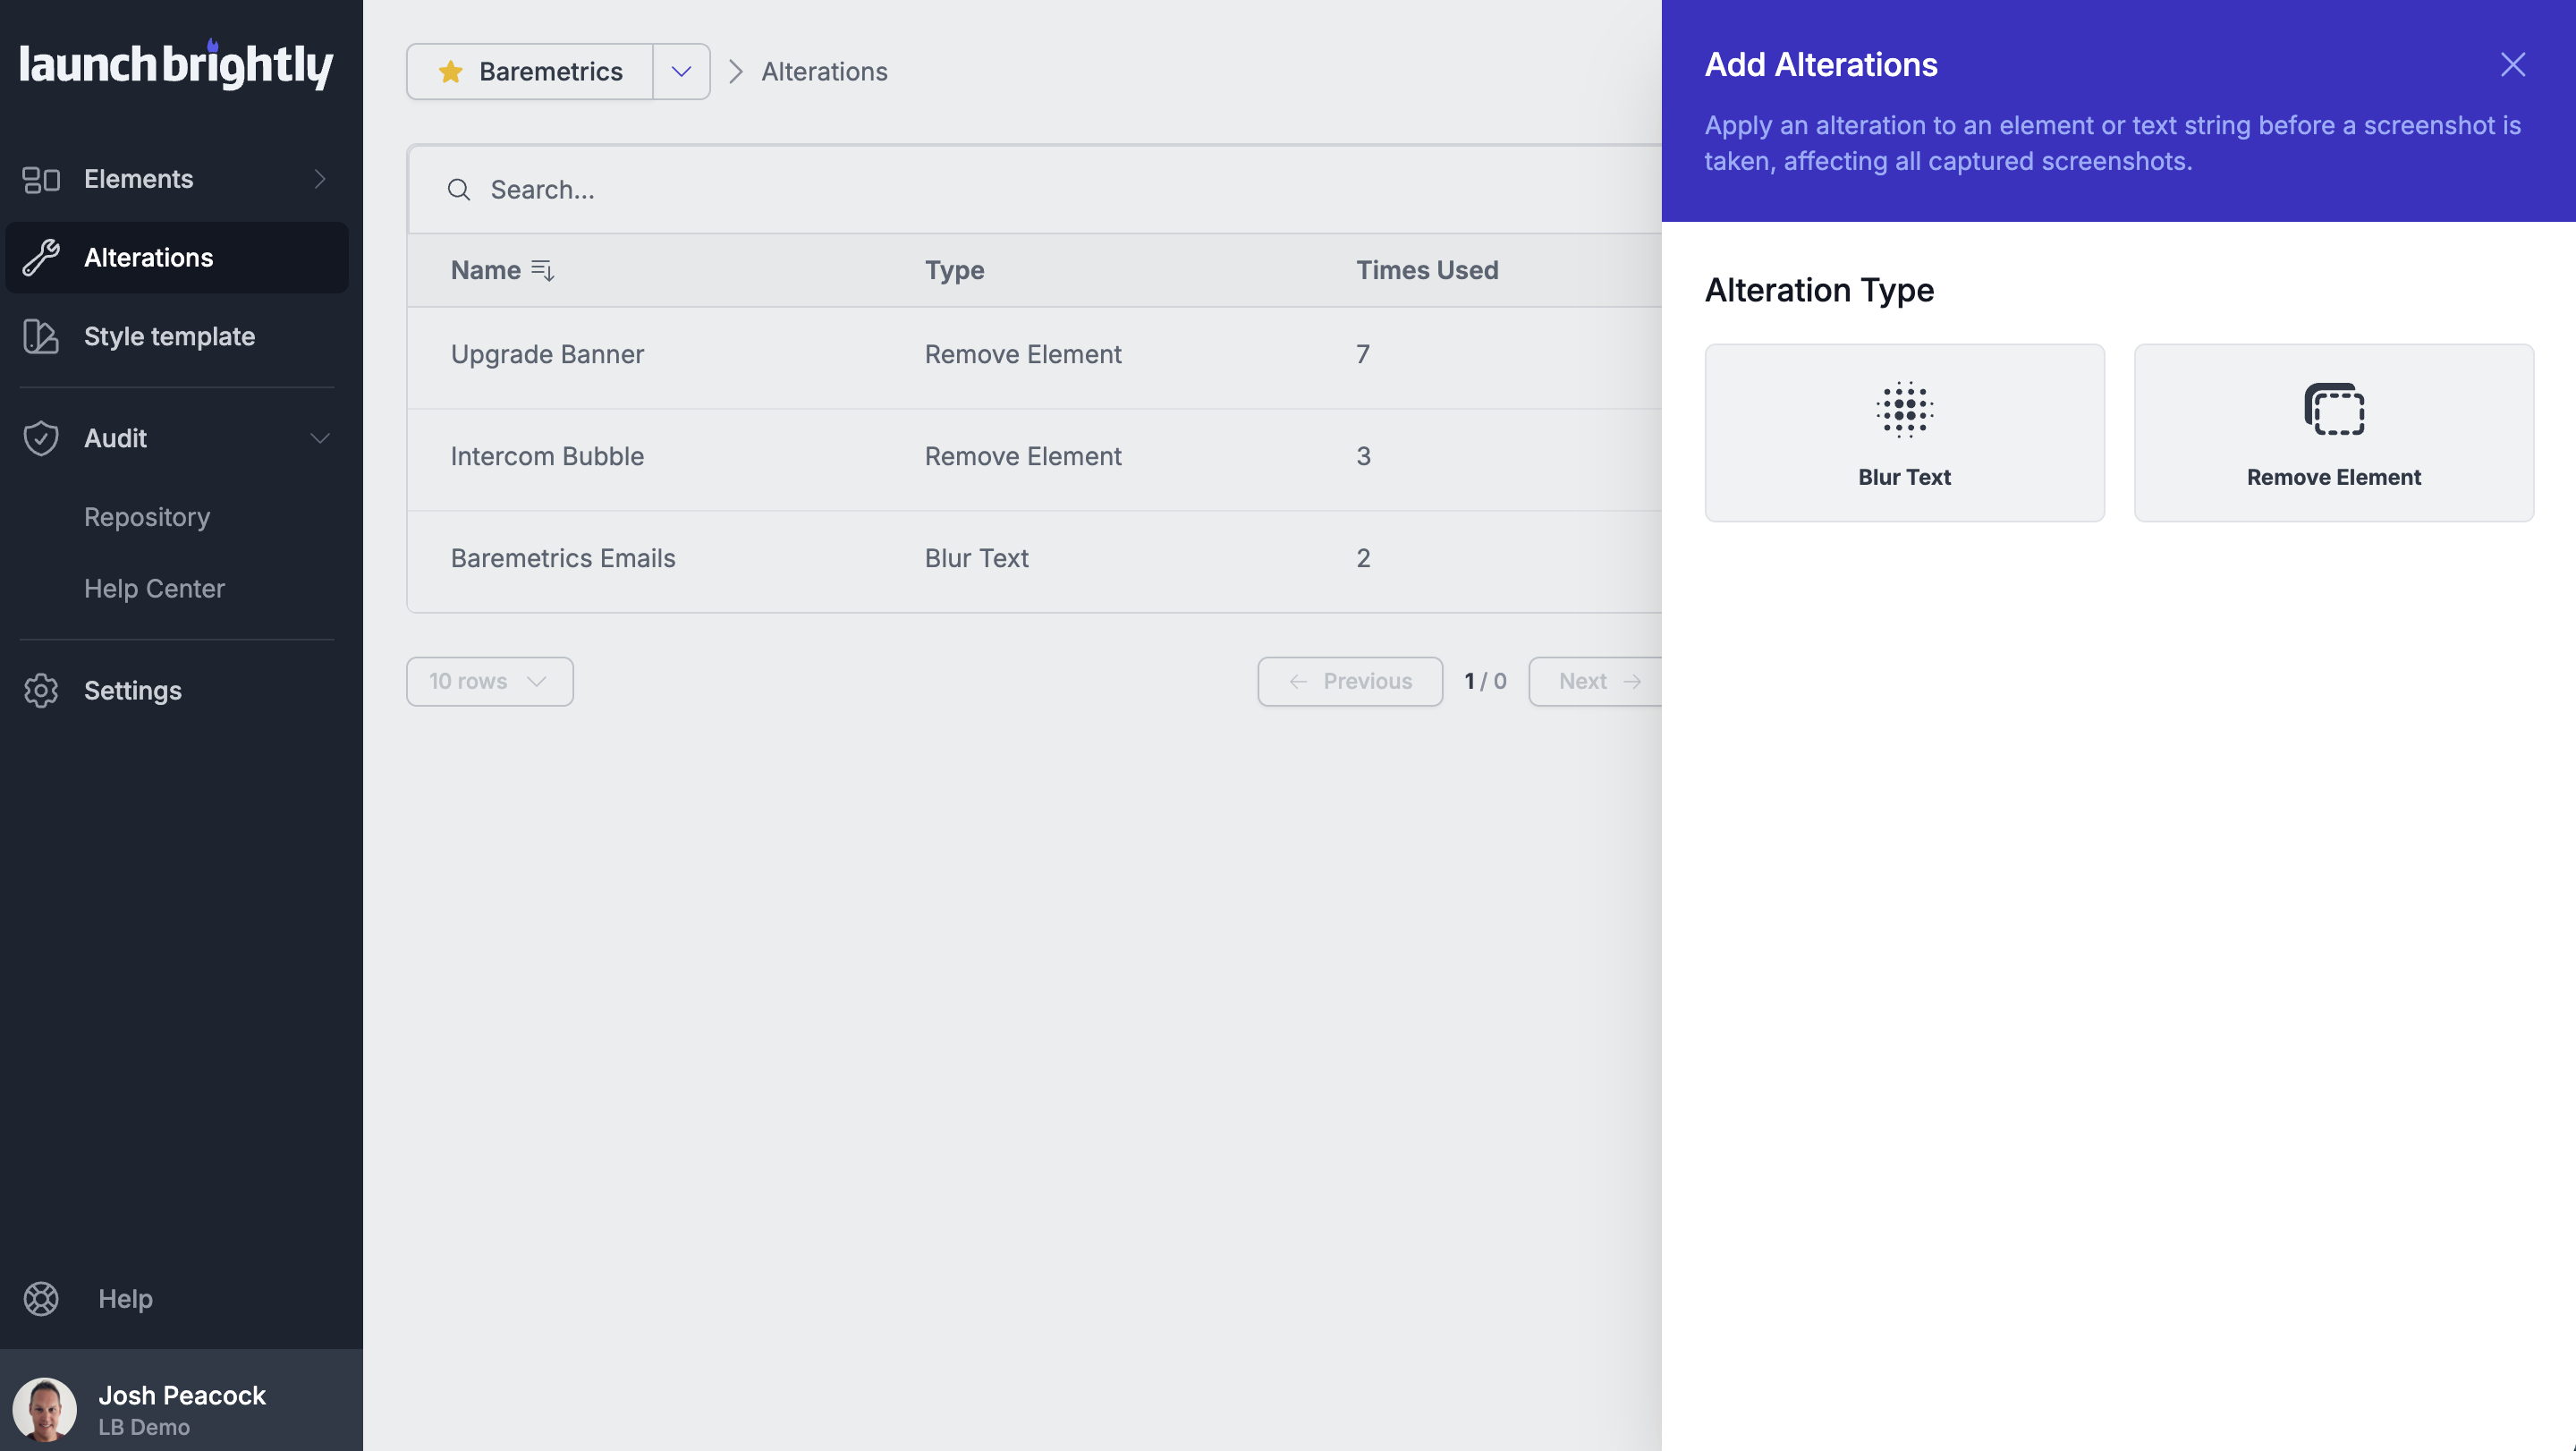Click the 1 / 0 page indicator
The width and height of the screenshot is (2576, 1451).
pos(1485,681)
